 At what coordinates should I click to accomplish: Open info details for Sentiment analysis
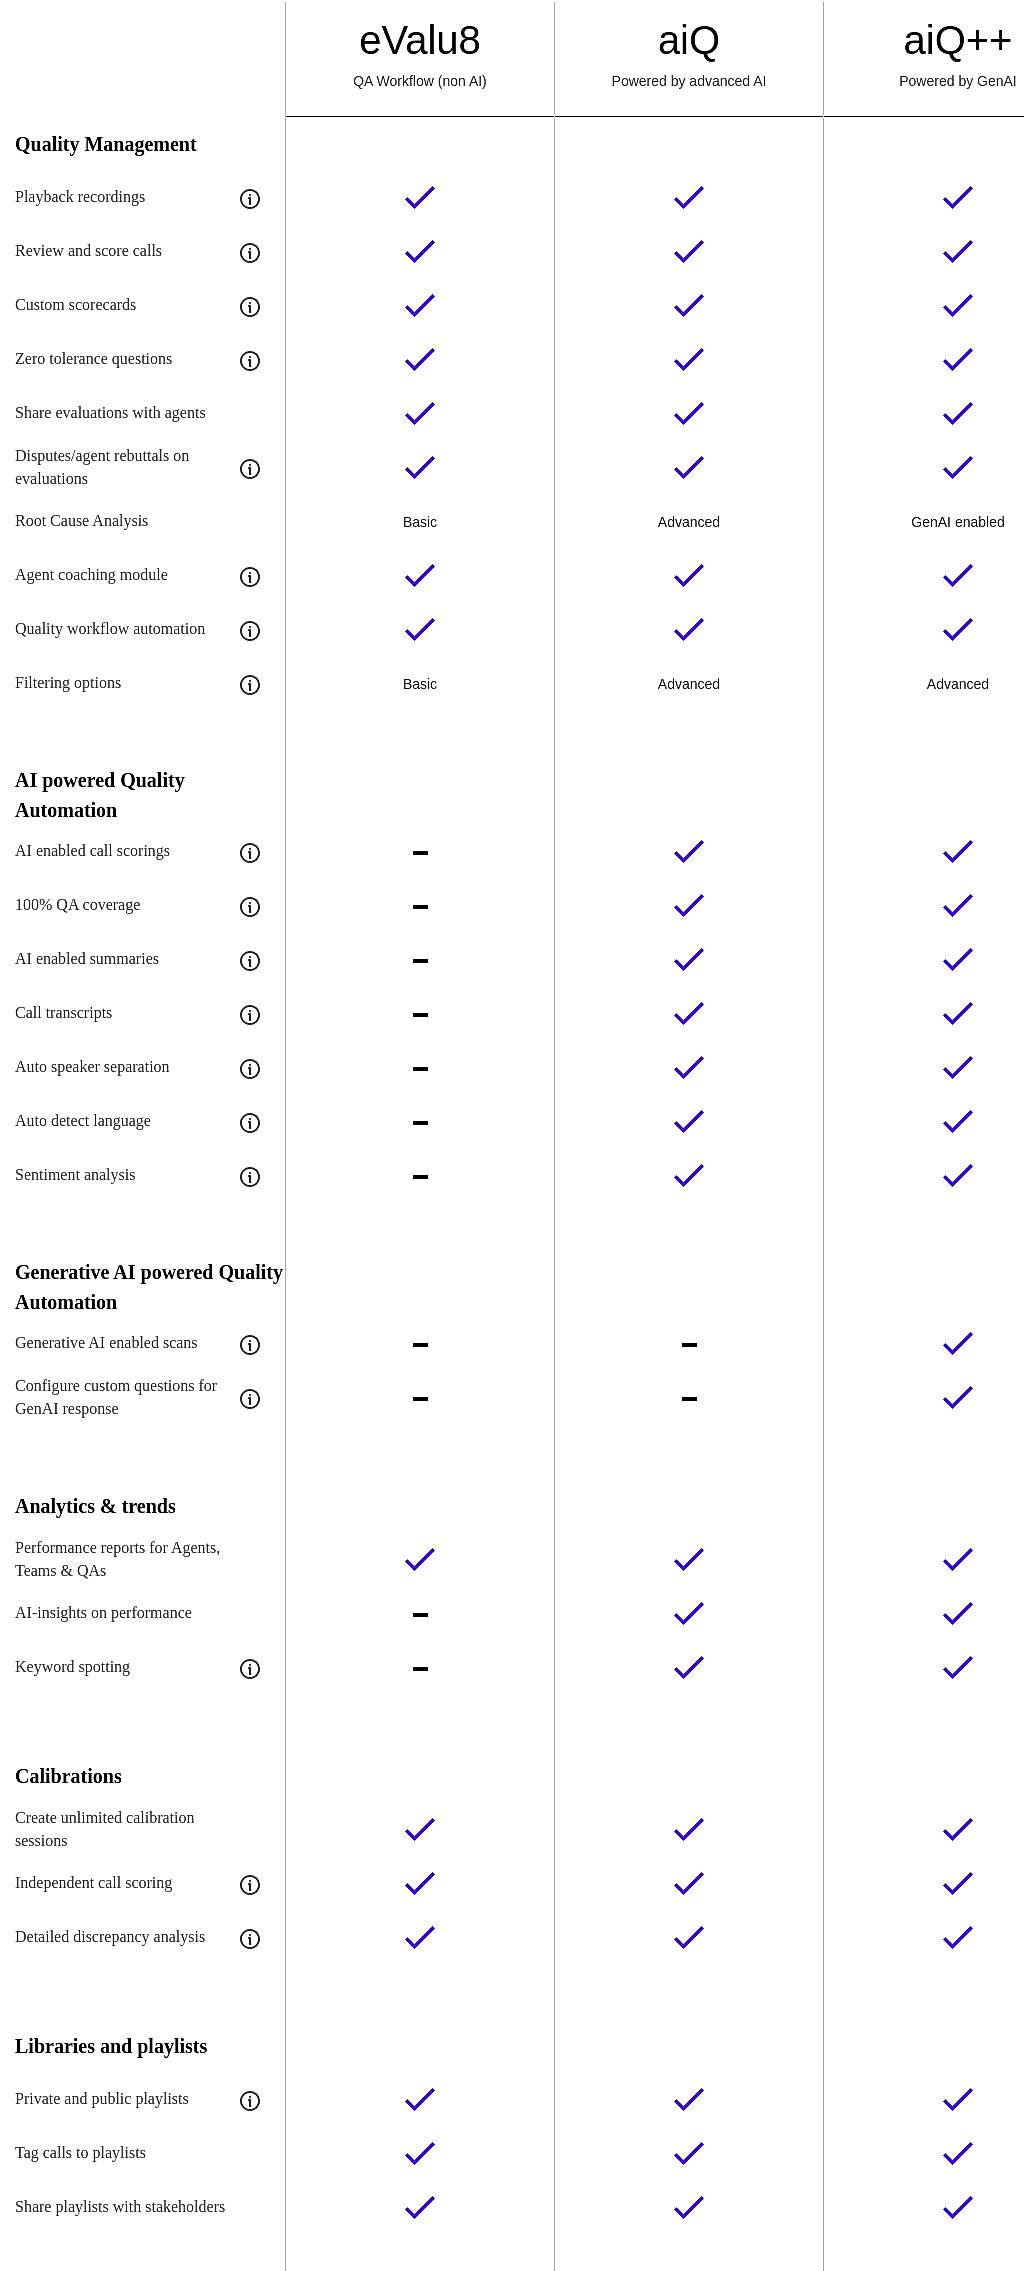pos(249,1178)
